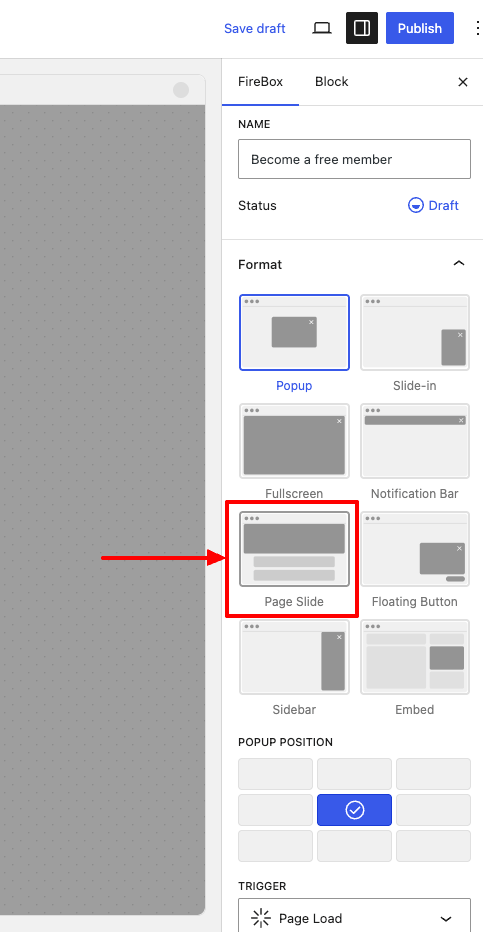Choose the top-left popup position
Screen dimensions: 483x932
(x=276, y=774)
